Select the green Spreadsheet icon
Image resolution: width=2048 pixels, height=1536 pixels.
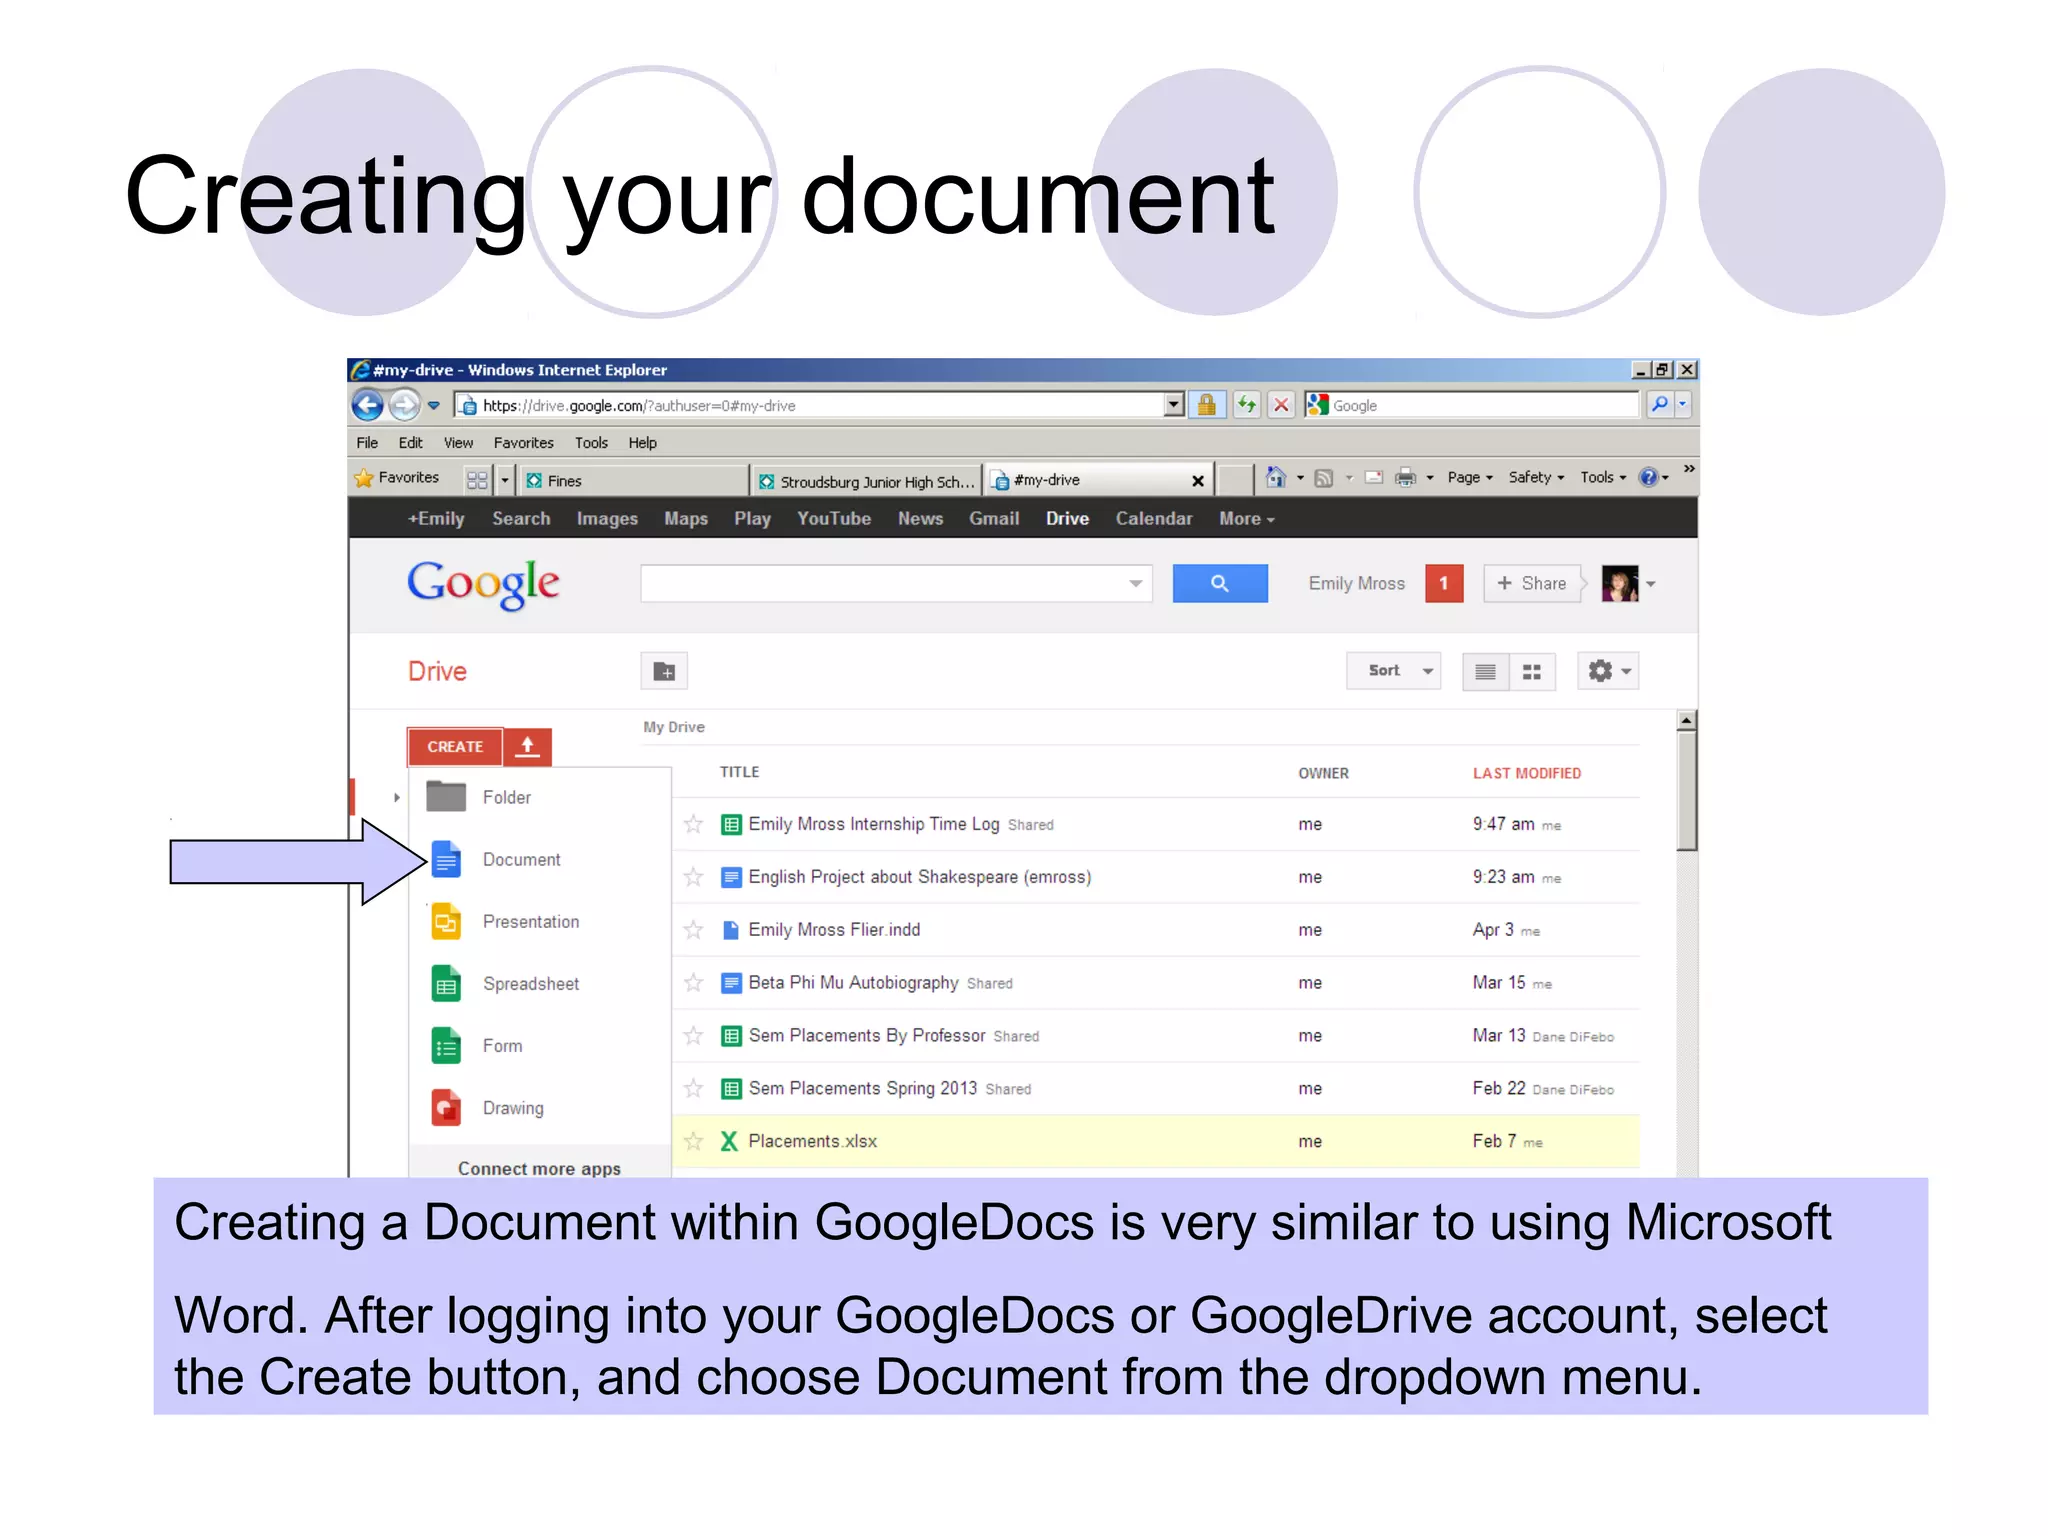(x=446, y=983)
